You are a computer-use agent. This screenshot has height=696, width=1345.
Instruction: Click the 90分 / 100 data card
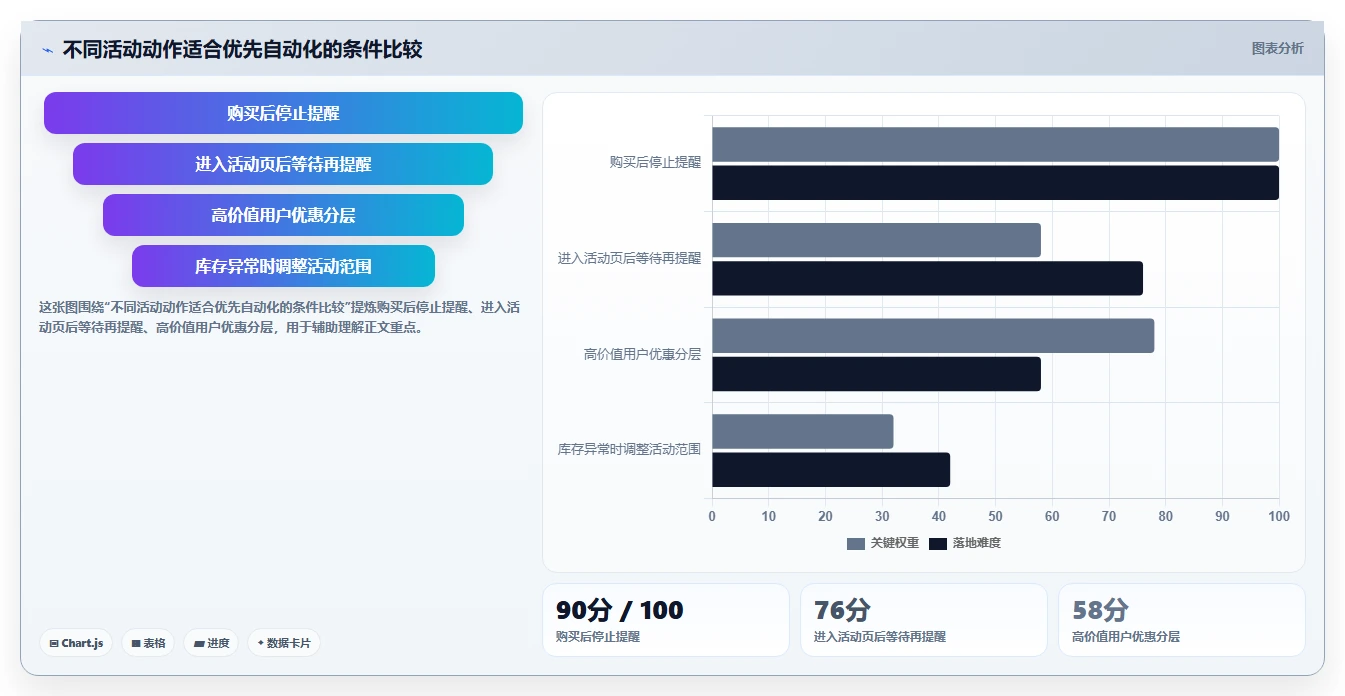[665, 620]
